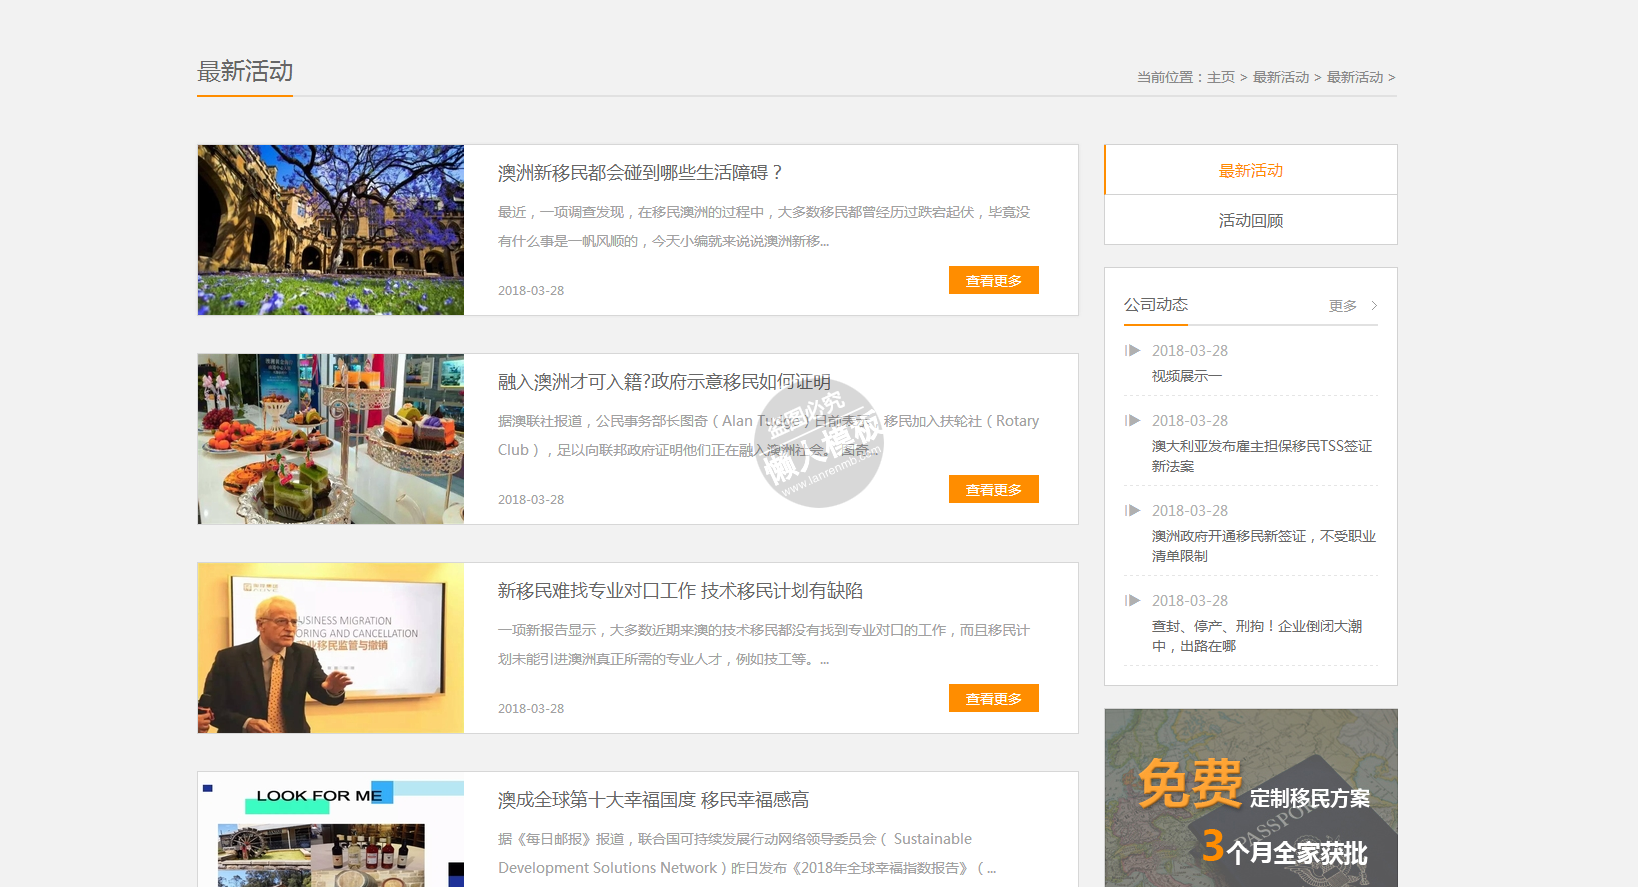Click 查看更多 for 澳洲新移民生活障碍 article
The height and width of the screenshot is (887, 1638).
(994, 280)
